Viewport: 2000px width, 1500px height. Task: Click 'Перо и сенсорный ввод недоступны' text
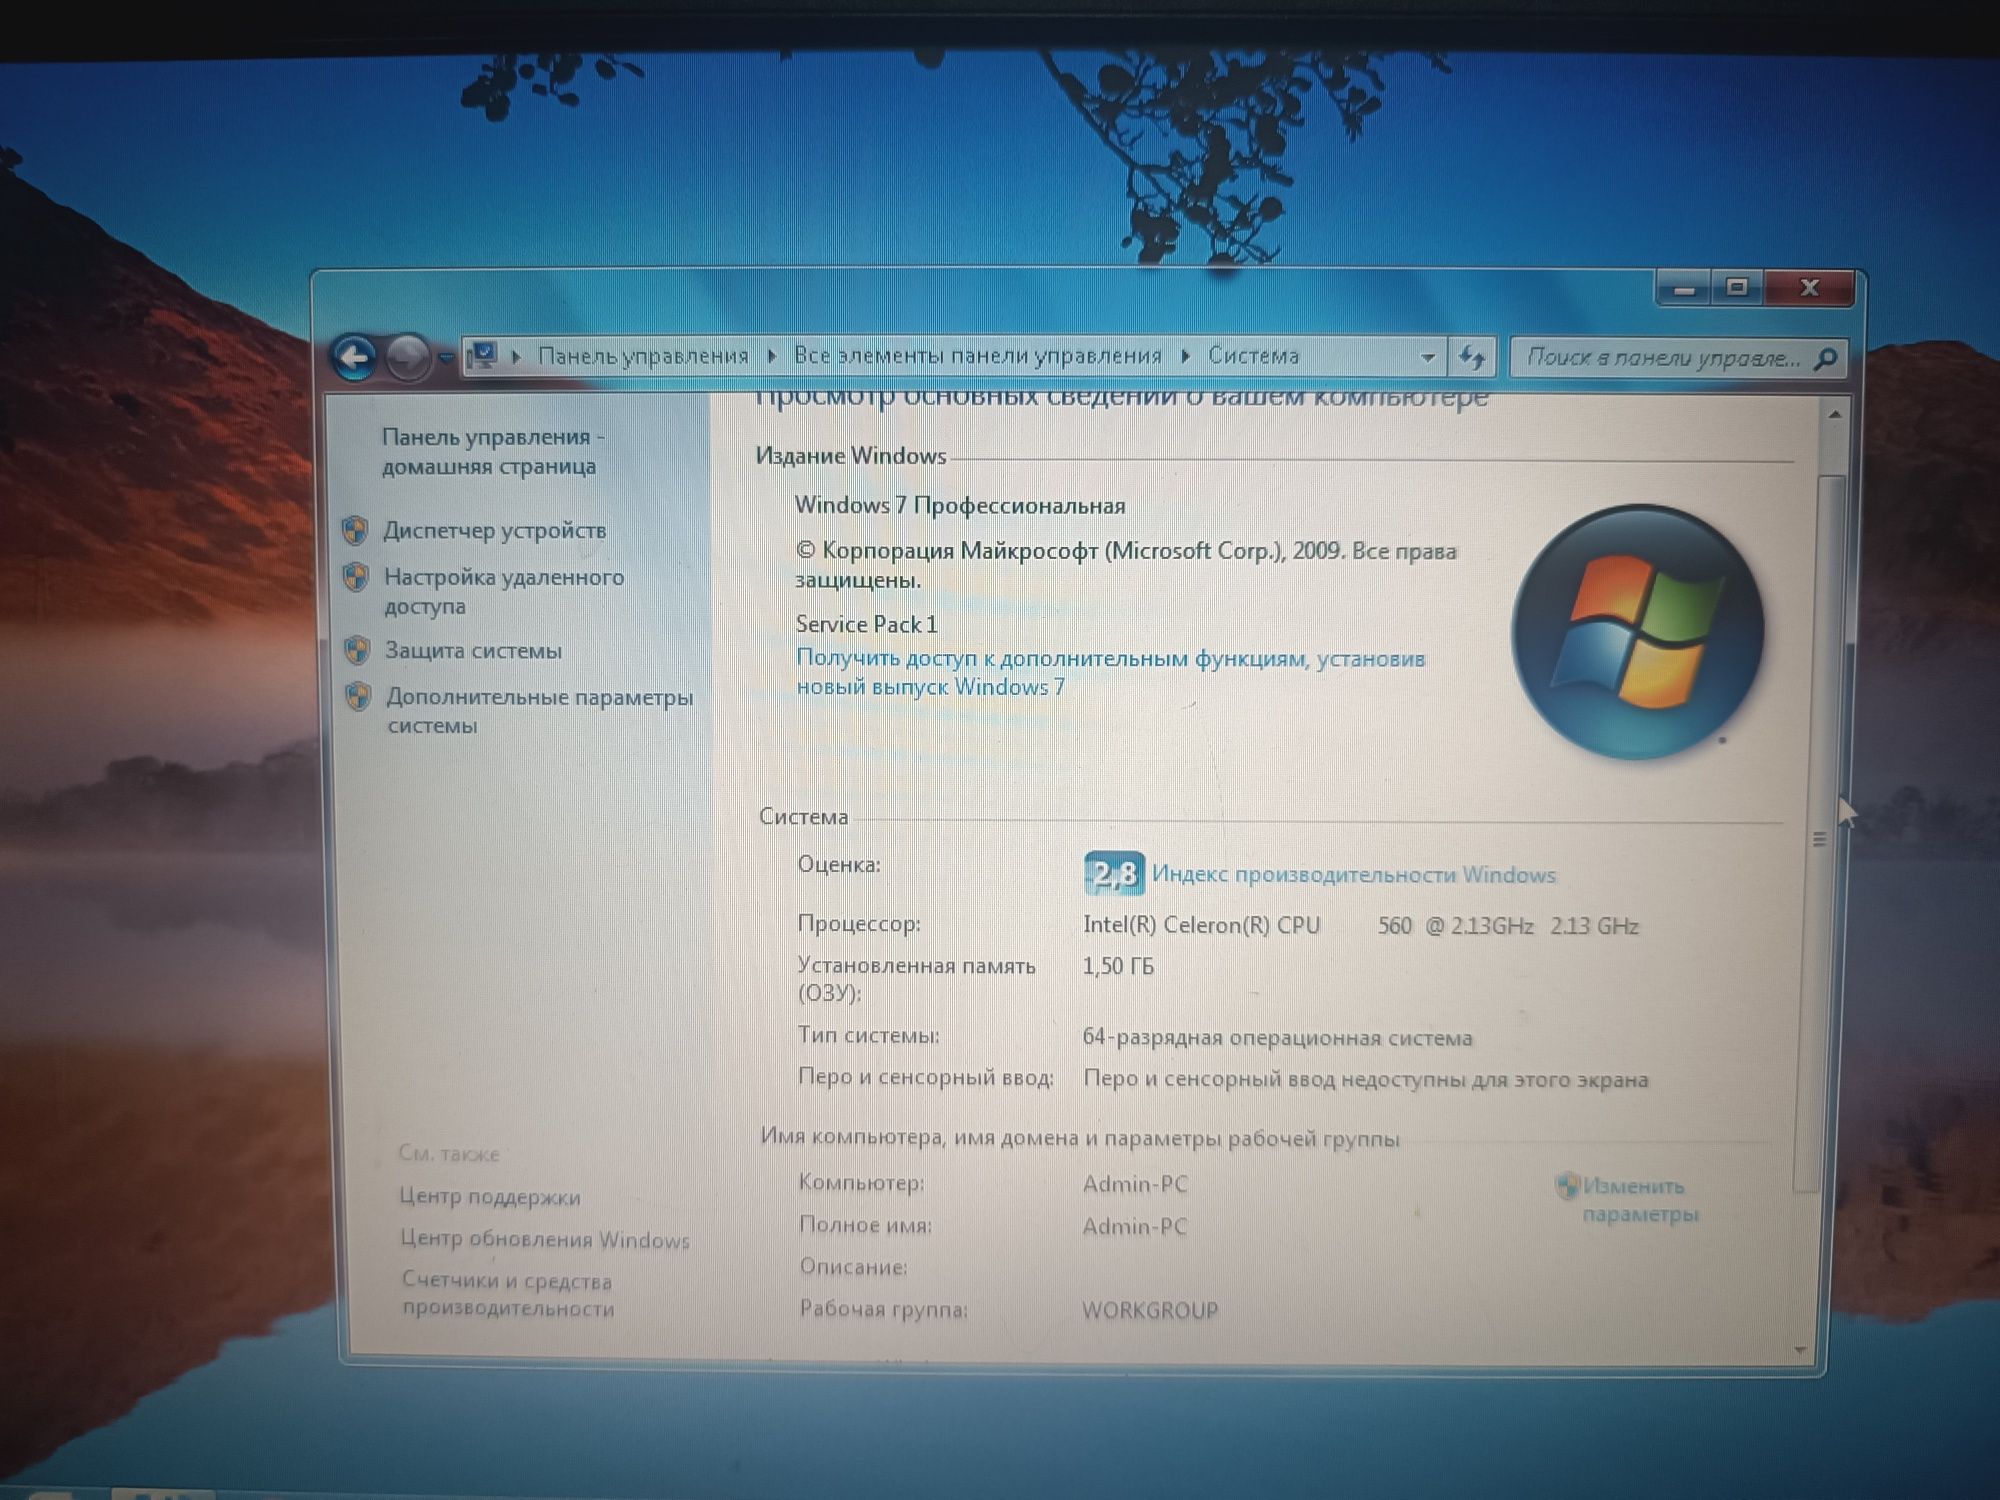(1365, 1079)
